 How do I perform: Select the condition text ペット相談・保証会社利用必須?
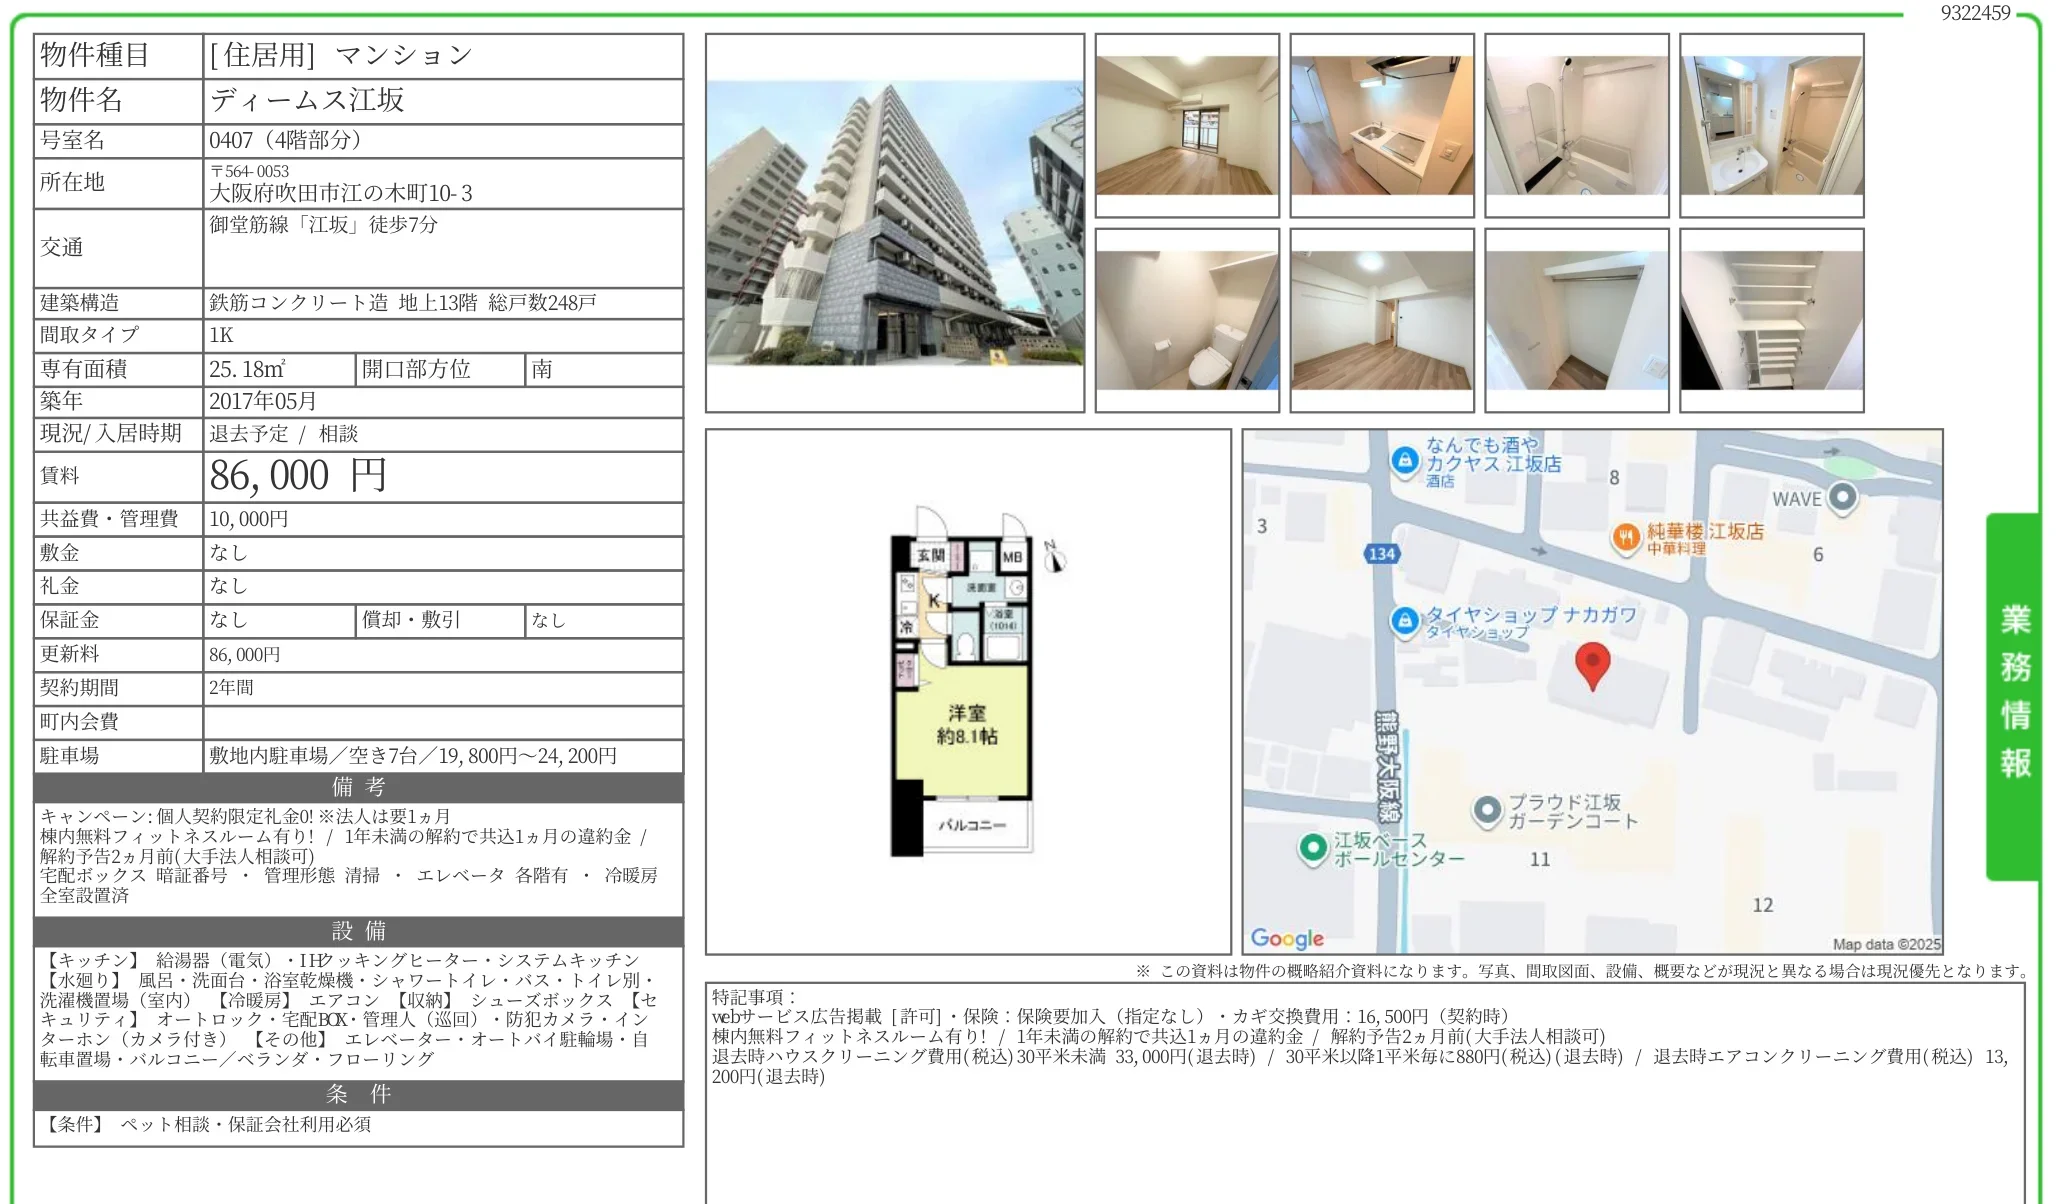pos(246,1125)
